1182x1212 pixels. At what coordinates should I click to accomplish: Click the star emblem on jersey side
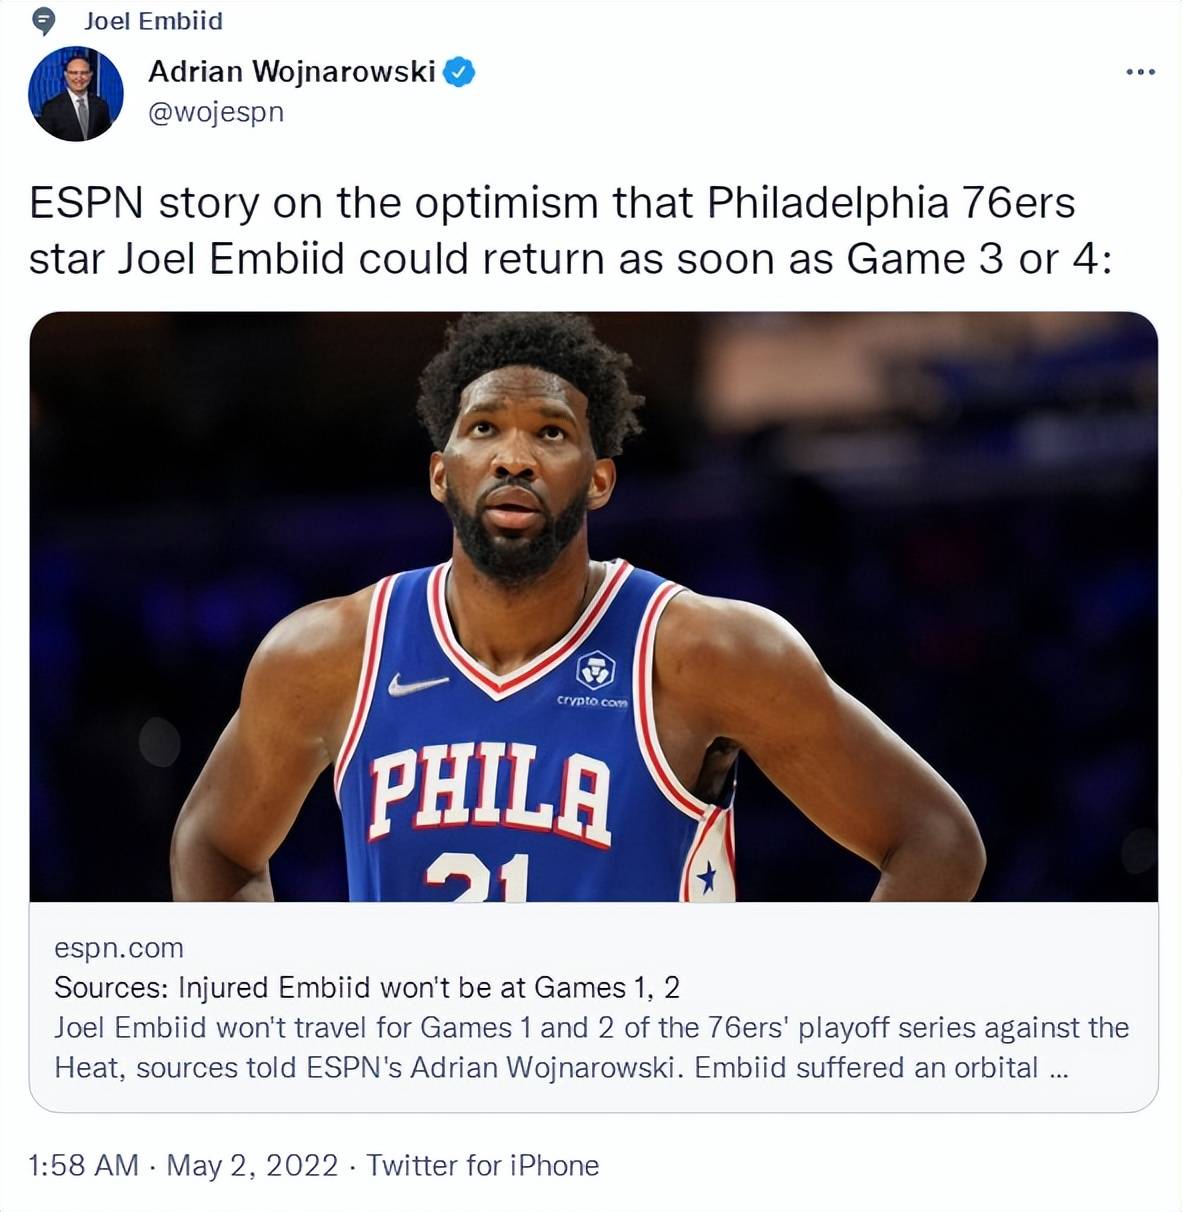coord(707,879)
